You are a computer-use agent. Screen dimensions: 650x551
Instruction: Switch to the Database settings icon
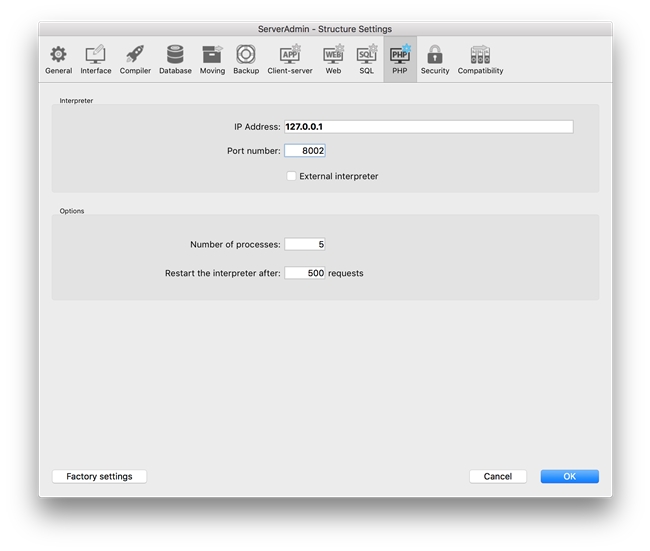pos(175,56)
